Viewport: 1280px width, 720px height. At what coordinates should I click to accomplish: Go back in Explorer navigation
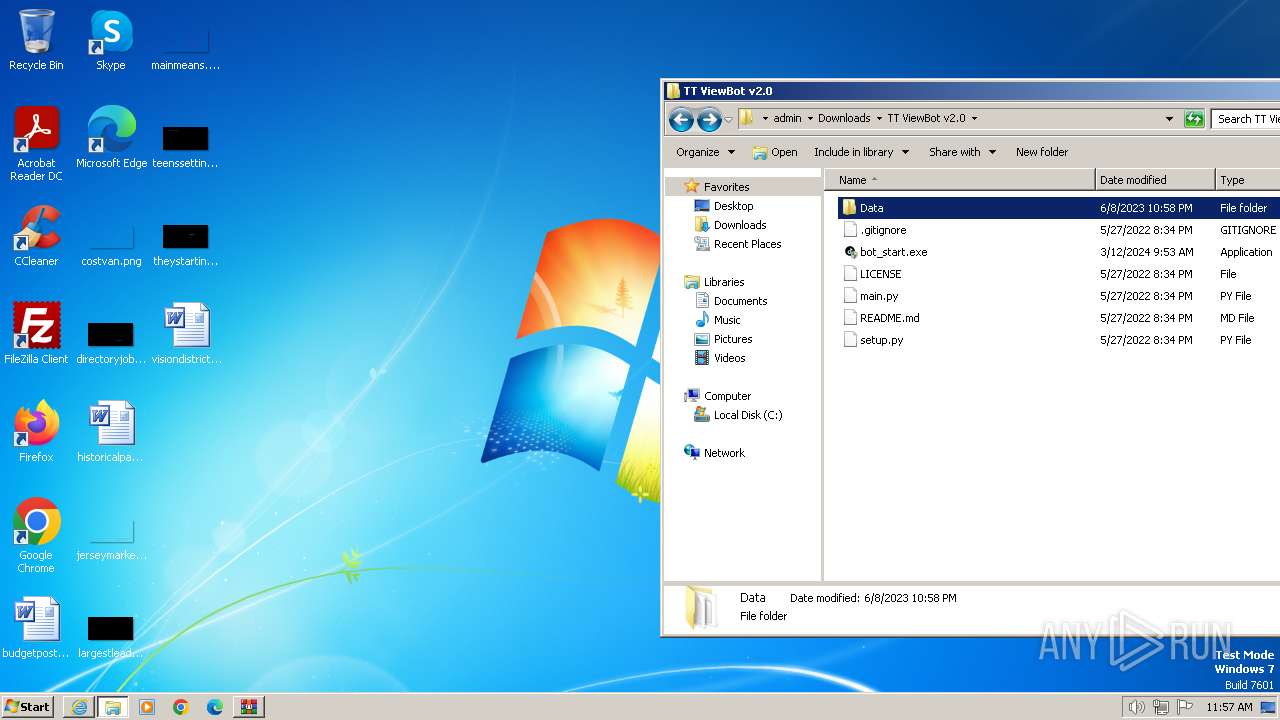(x=681, y=120)
